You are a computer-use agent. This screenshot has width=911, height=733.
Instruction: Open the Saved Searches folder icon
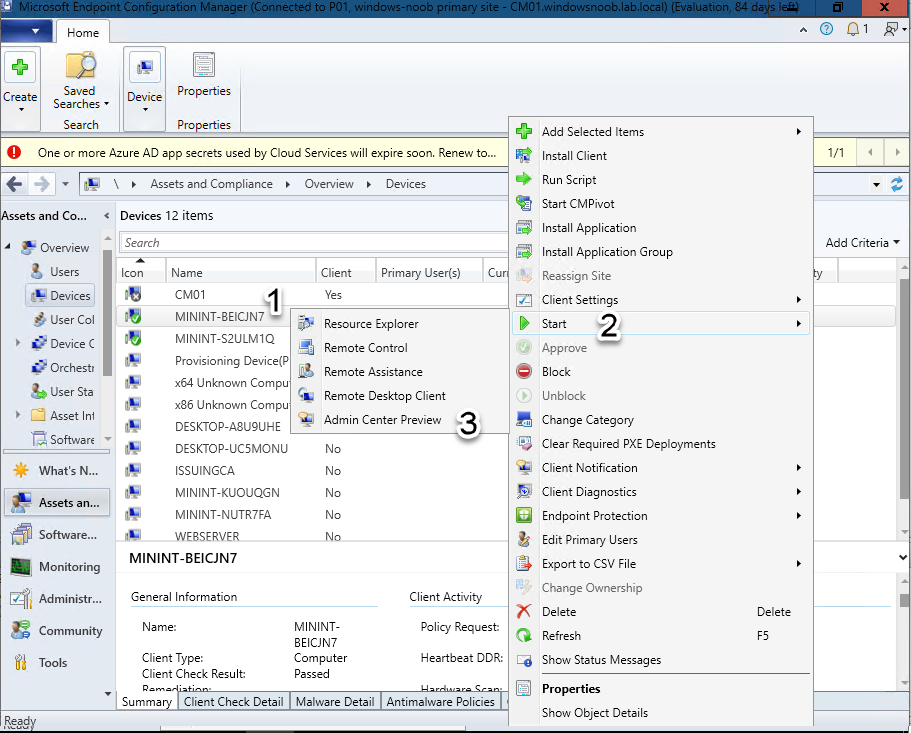(x=80, y=65)
